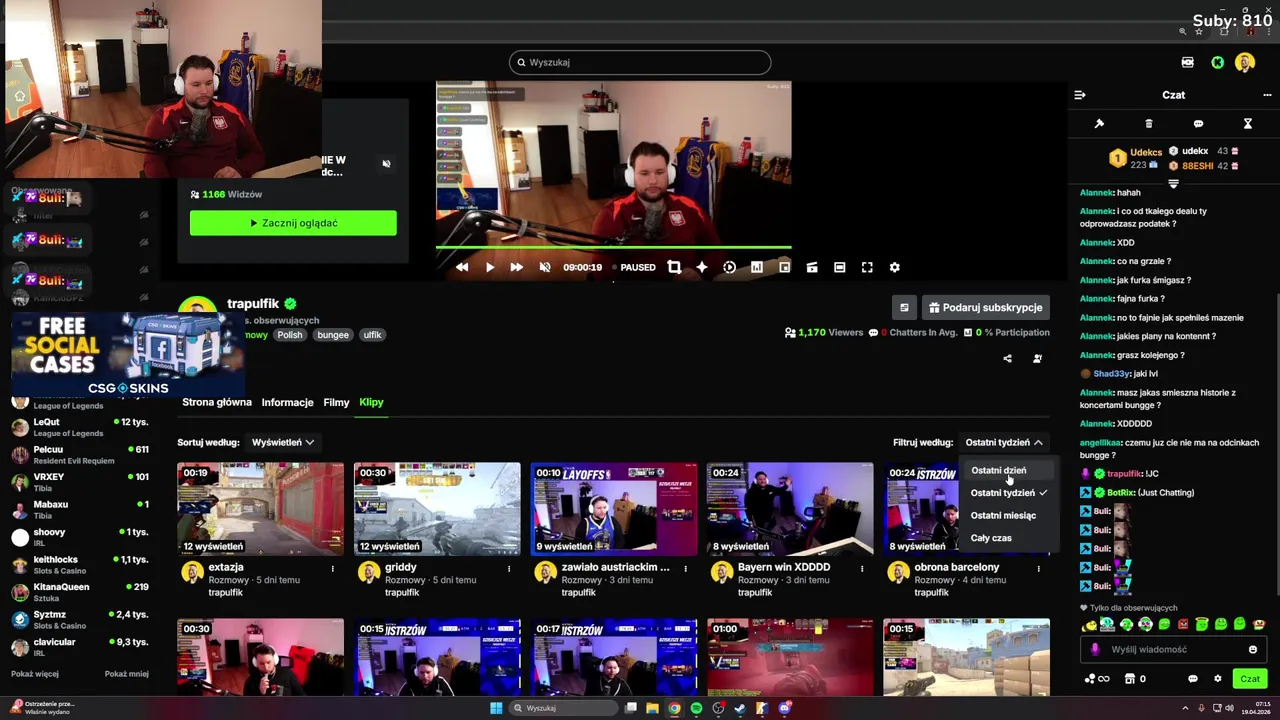Click the user icon next to share
This screenshot has width=1280, height=720.
(1037, 358)
